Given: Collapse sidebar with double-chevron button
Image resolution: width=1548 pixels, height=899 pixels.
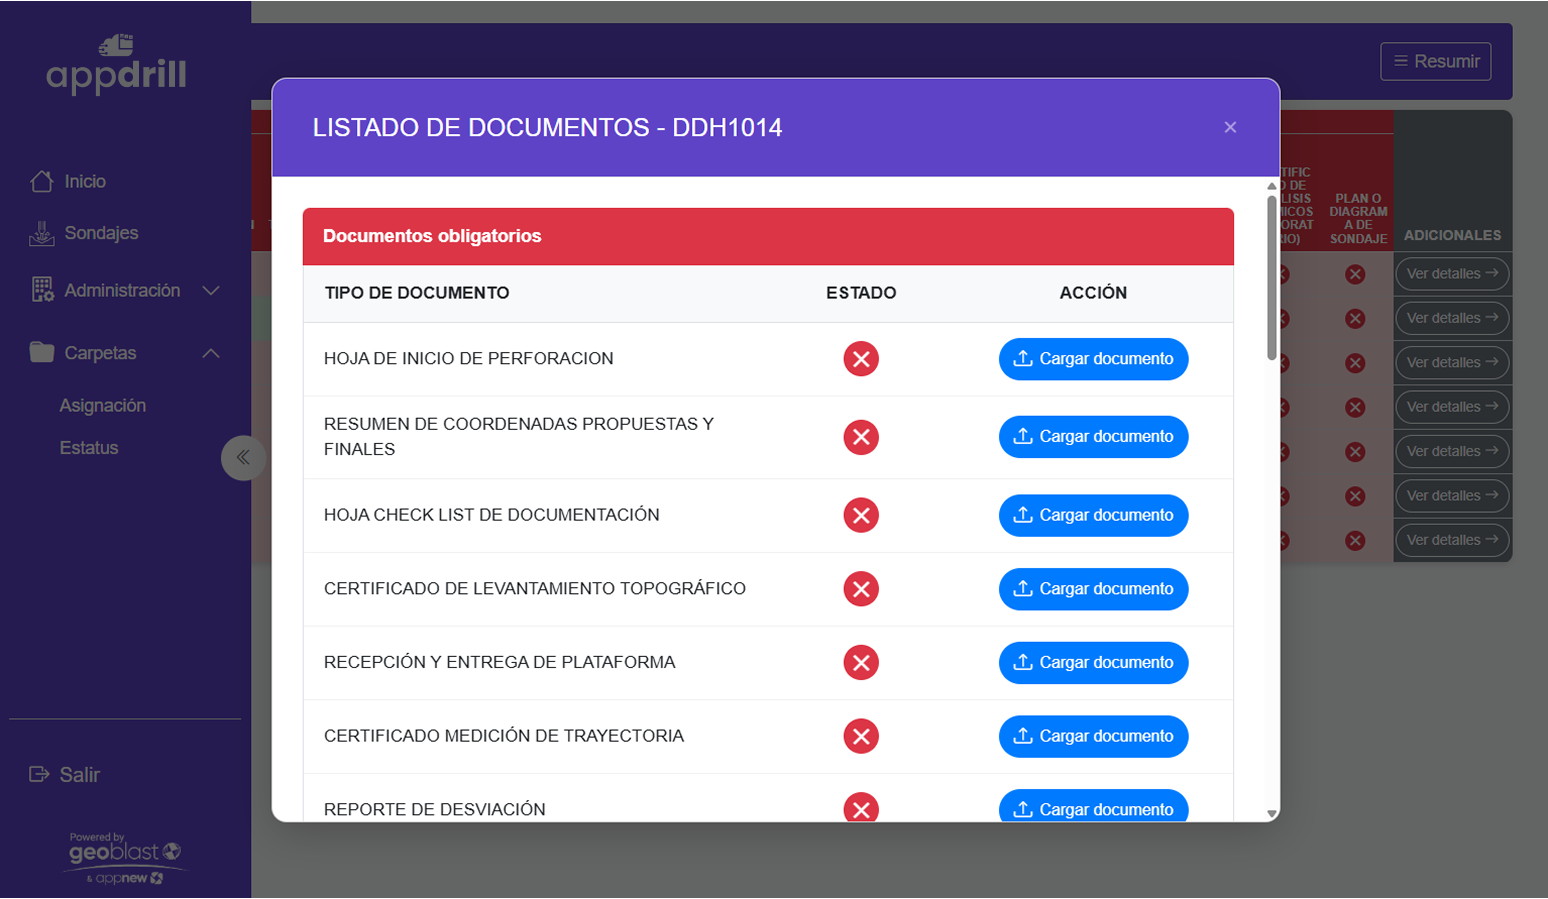Looking at the screenshot, I should 243,458.
